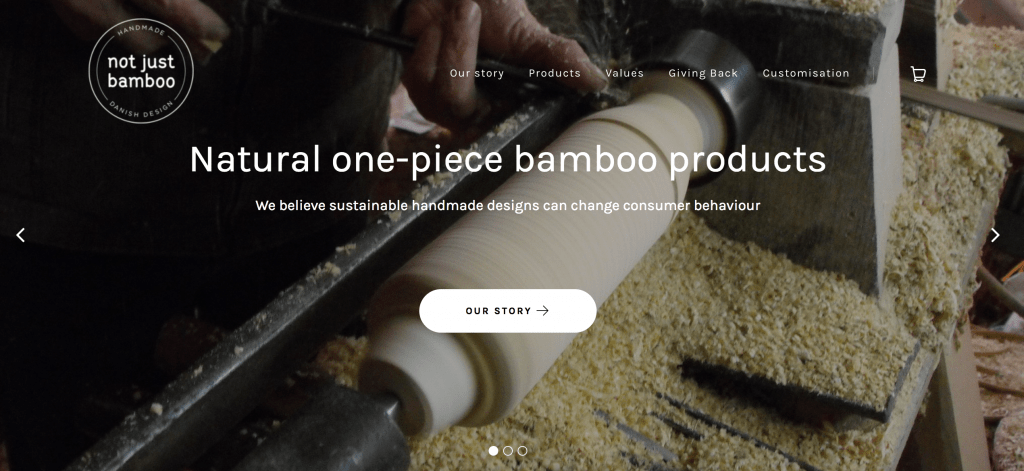Open the Products menu item
Image resolution: width=1024 pixels, height=471 pixels.
[554, 73]
